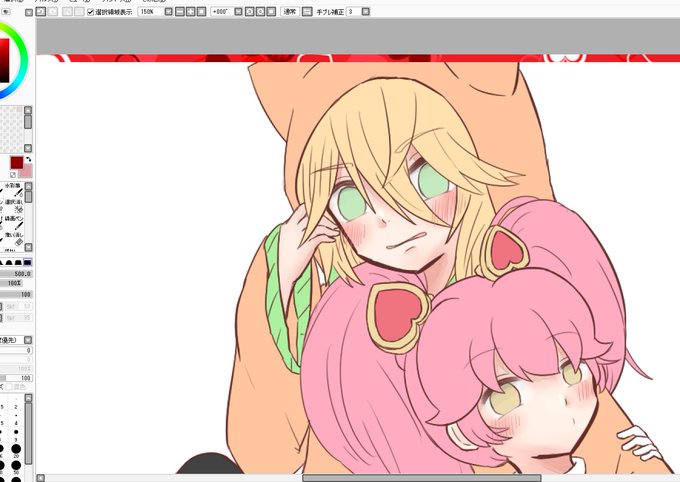Open the zoom percentage dropdown
The width and height of the screenshot is (680, 482).
[x=168, y=12]
